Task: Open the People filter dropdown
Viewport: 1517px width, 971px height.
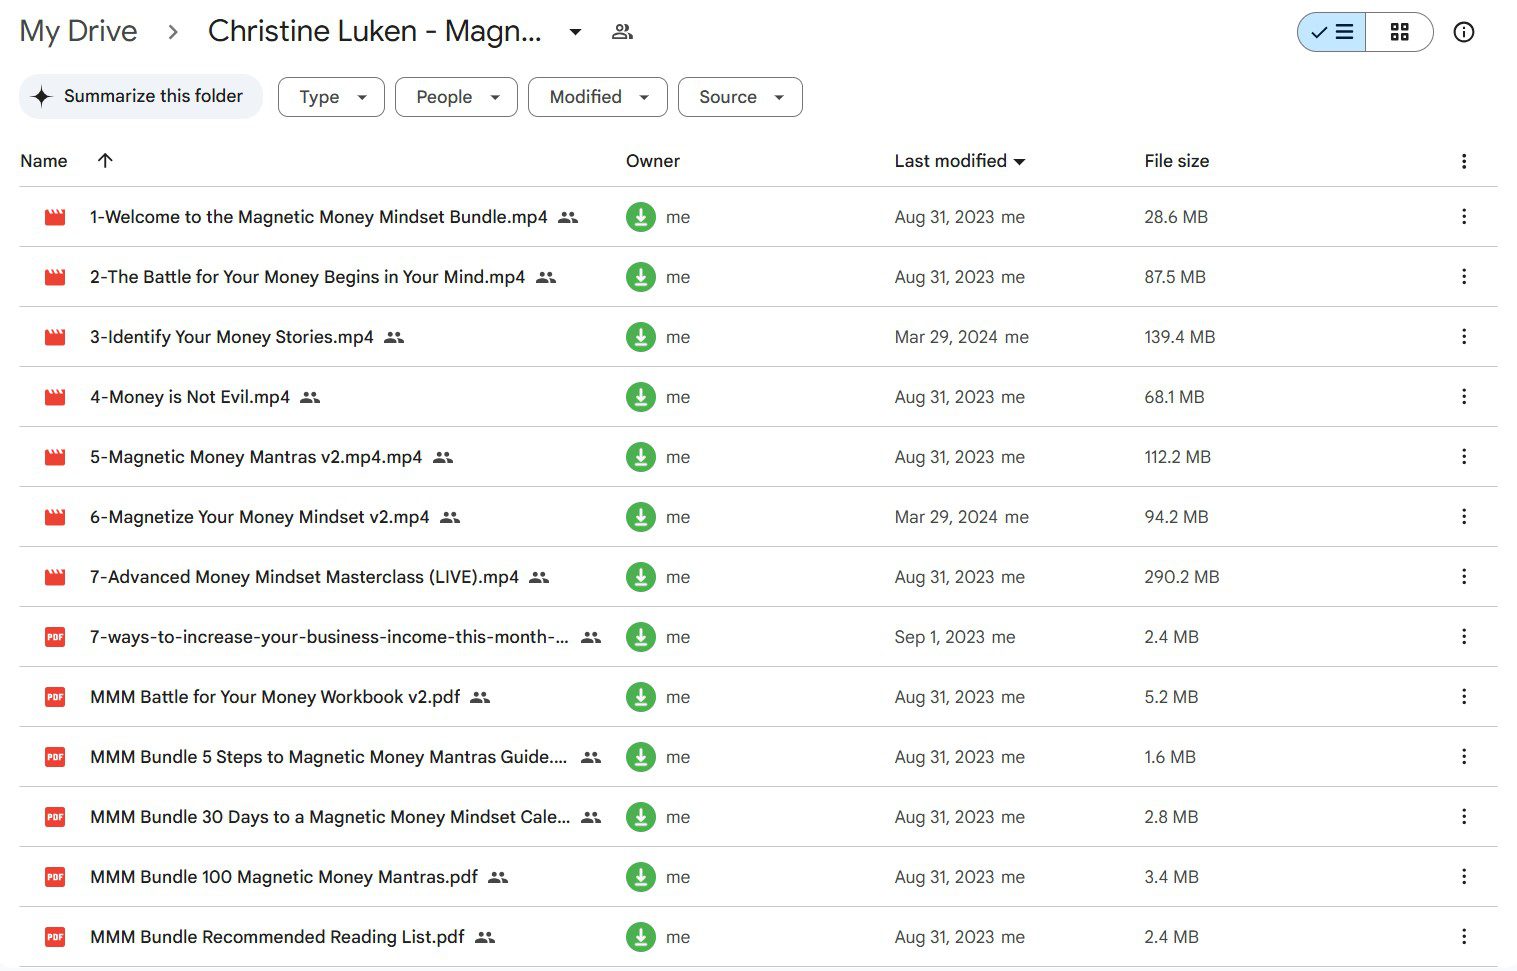Action: point(456,97)
